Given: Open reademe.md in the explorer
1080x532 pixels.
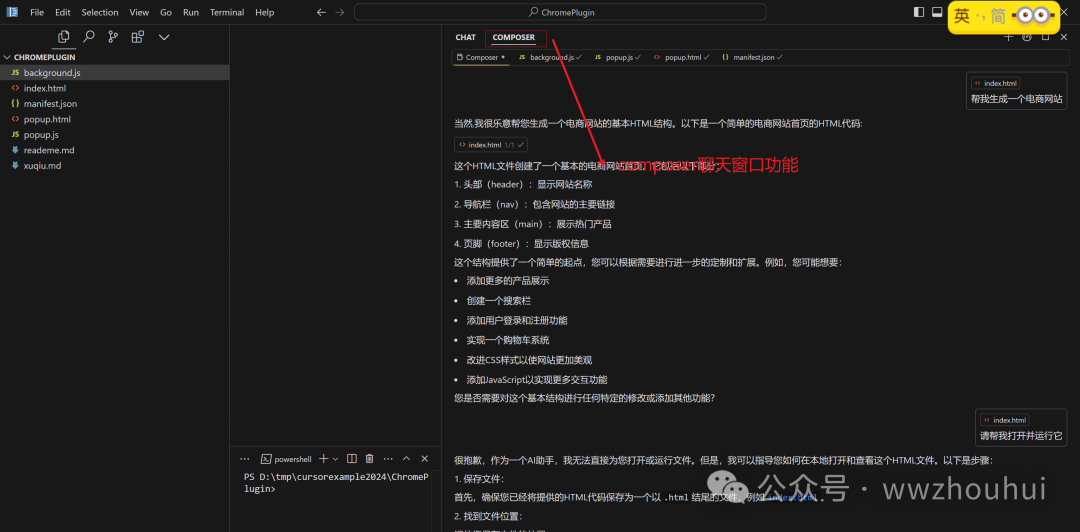Looking at the screenshot, I should (x=114, y=150).
